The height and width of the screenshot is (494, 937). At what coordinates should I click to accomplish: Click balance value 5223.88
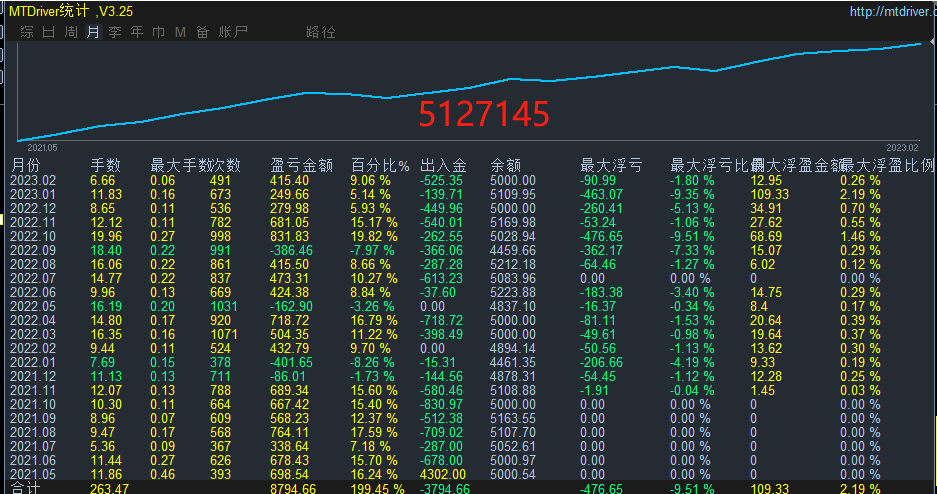(513, 292)
